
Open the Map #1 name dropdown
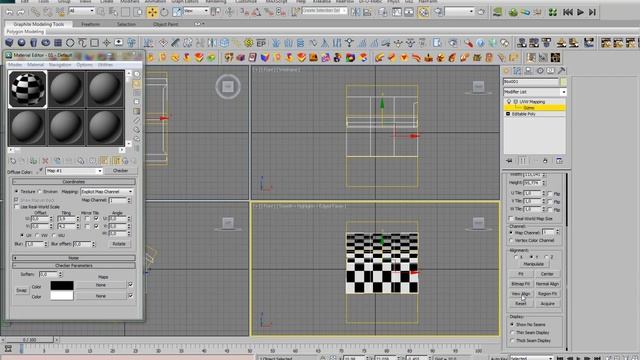[74, 171]
